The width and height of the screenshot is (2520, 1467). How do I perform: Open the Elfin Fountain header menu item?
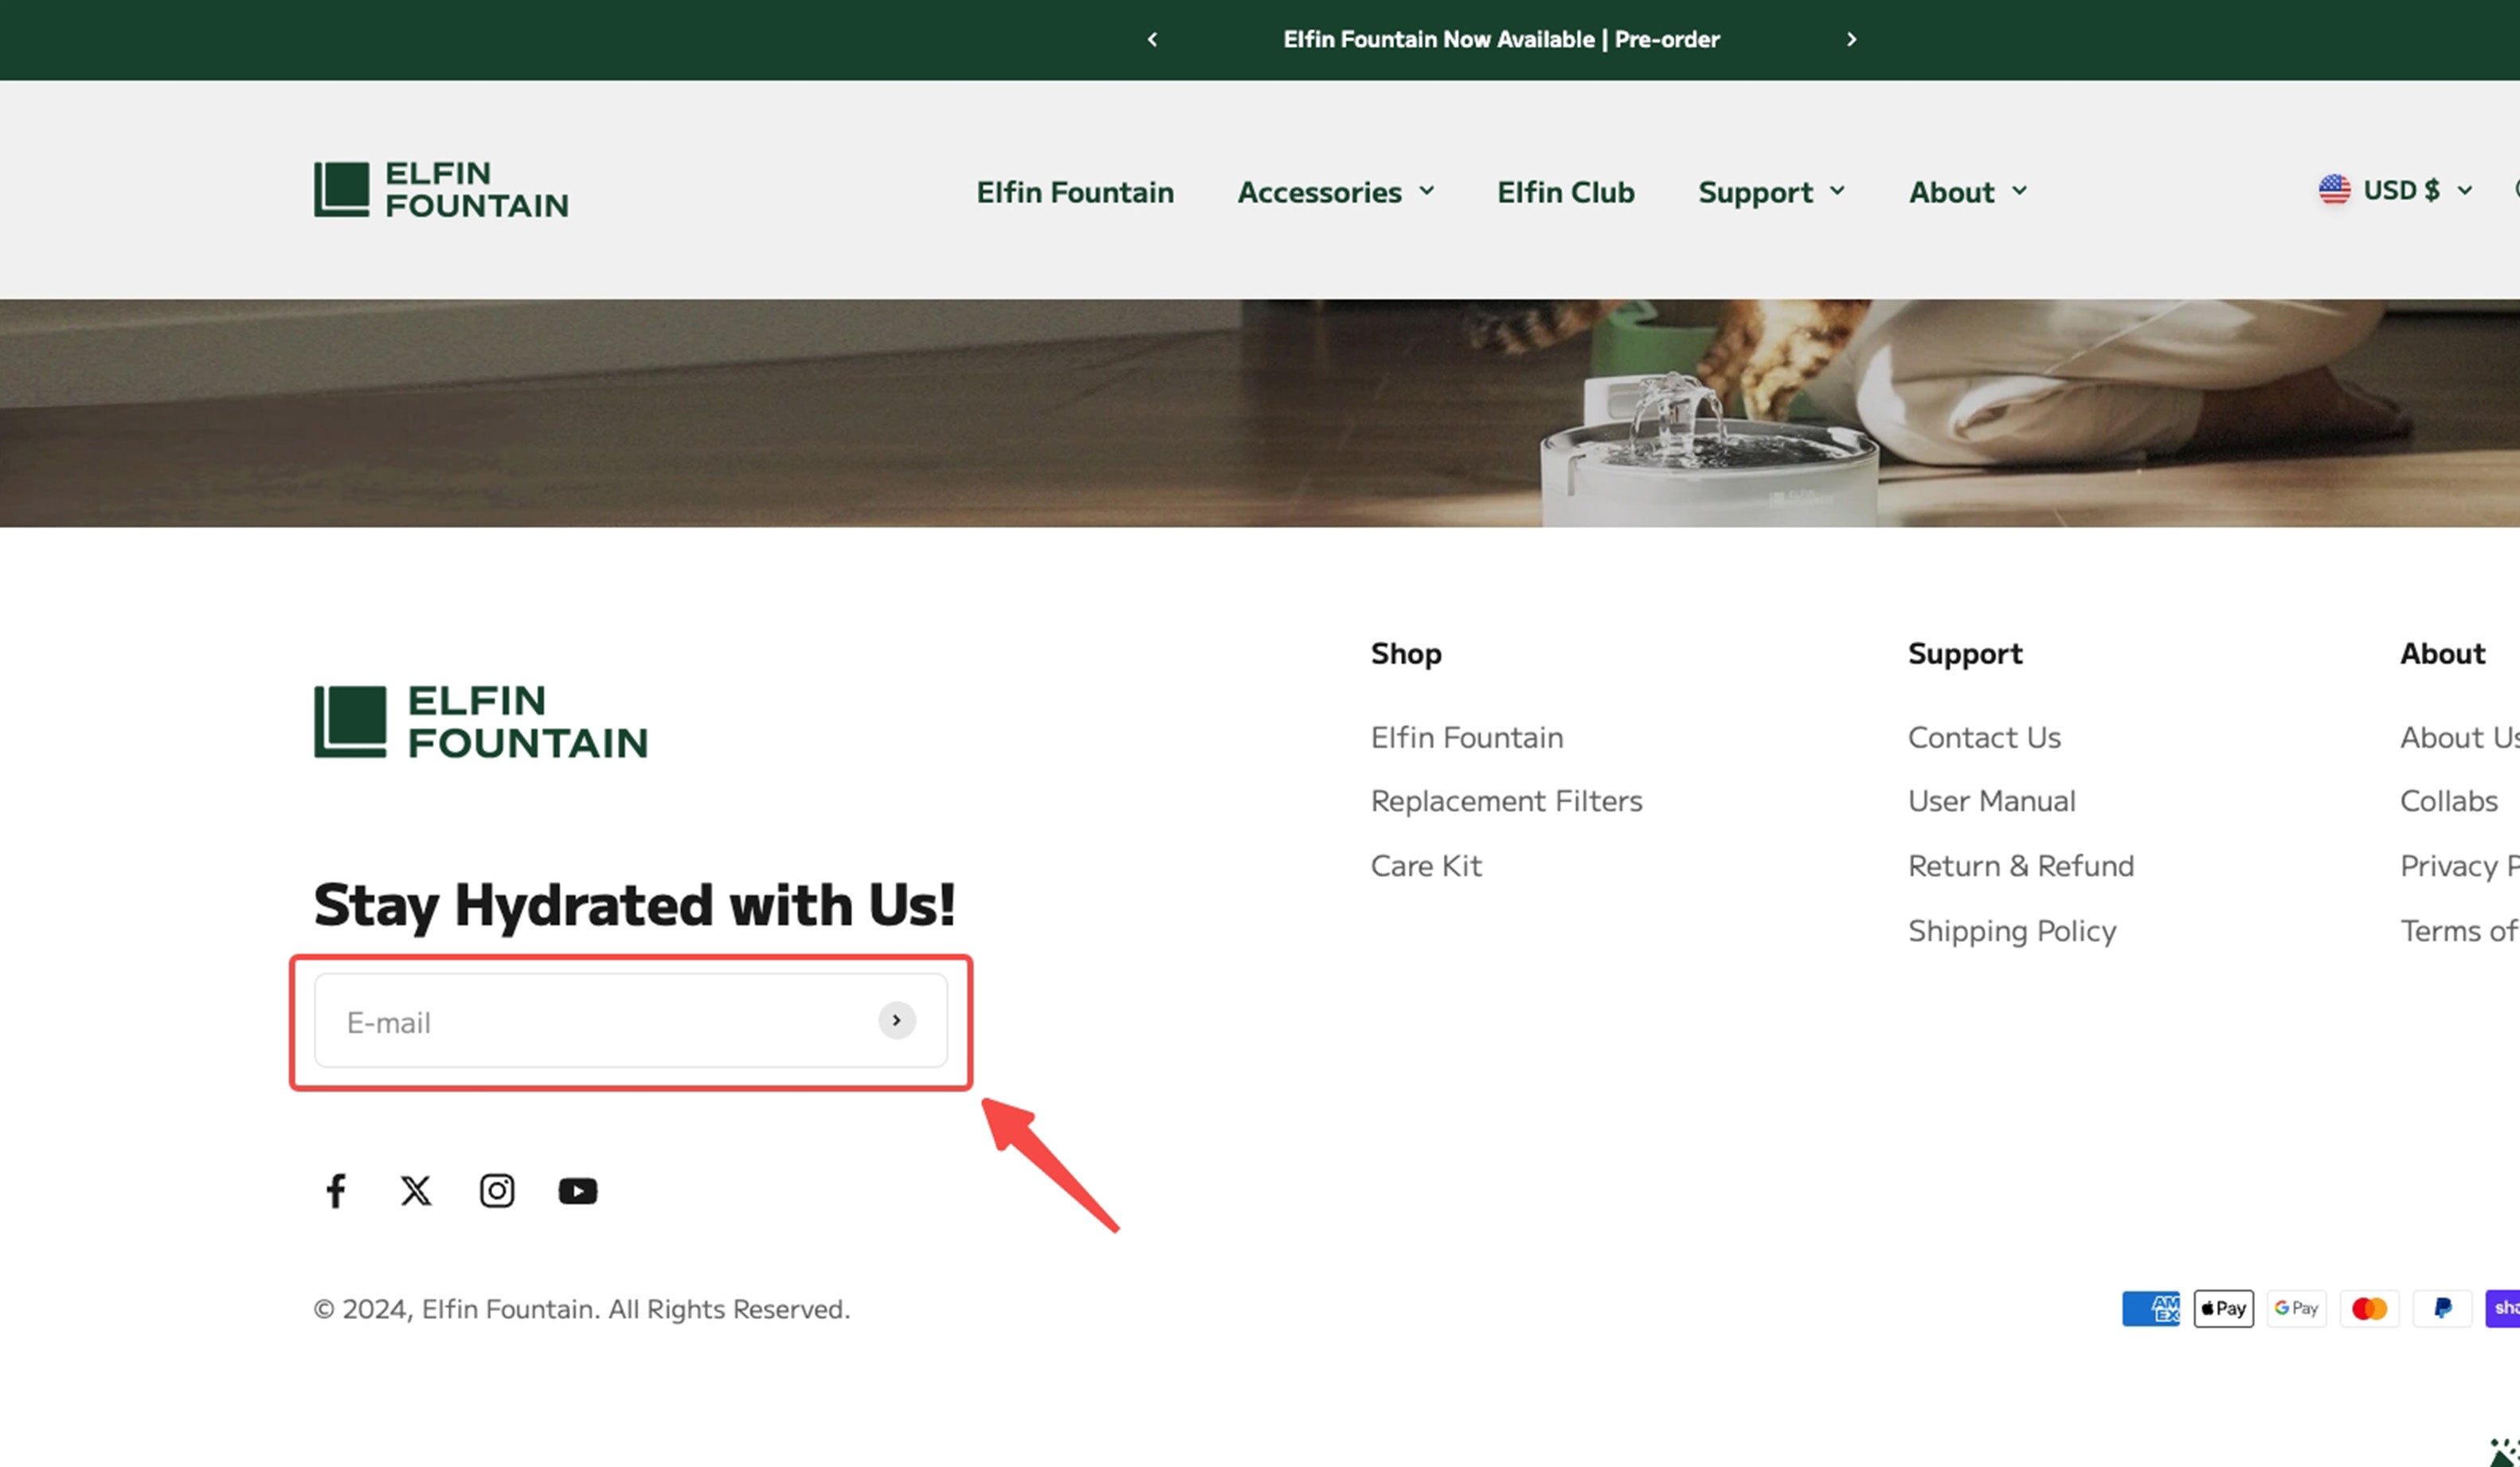[x=1075, y=192]
